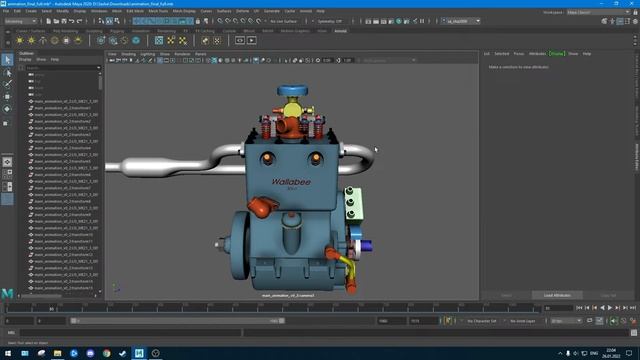The height and width of the screenshot is (360, 640).
Task: Open animation preferences icon near timeline
Action: coord(633,321)
